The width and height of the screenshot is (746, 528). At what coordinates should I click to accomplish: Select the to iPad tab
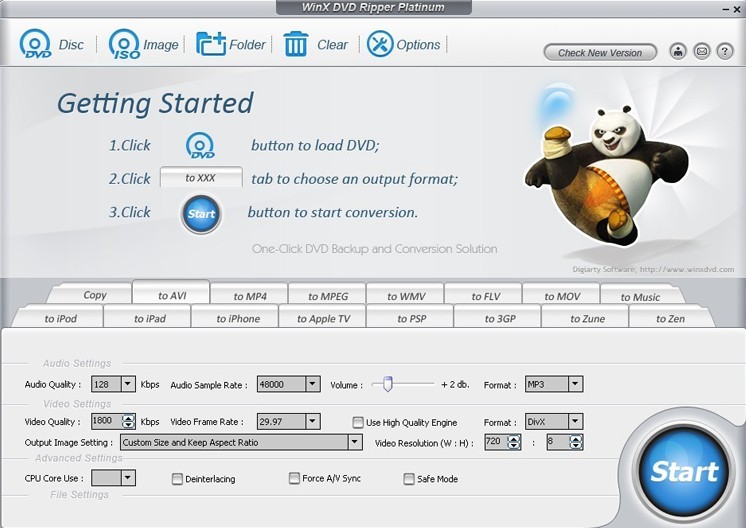click(x=149, y=318)
